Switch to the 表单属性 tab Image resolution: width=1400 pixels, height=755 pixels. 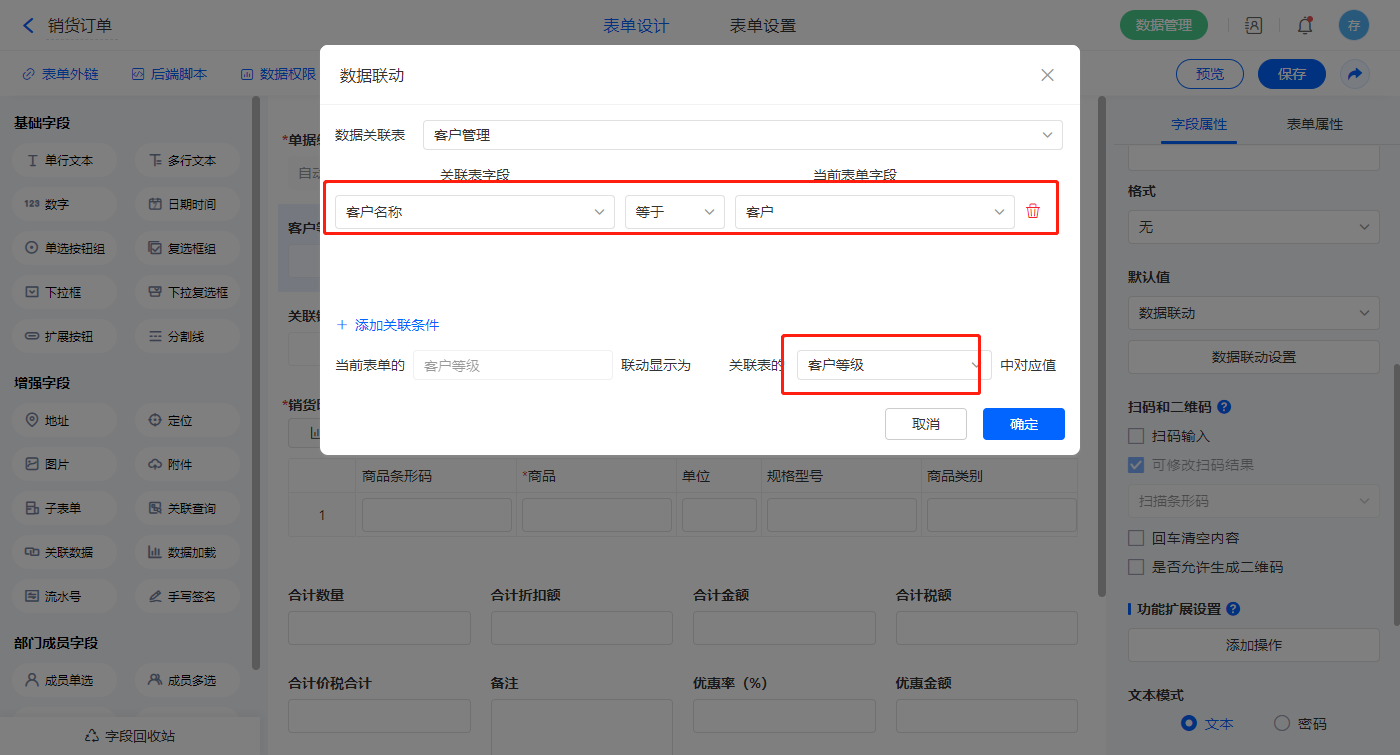(x=1314, y=124)
